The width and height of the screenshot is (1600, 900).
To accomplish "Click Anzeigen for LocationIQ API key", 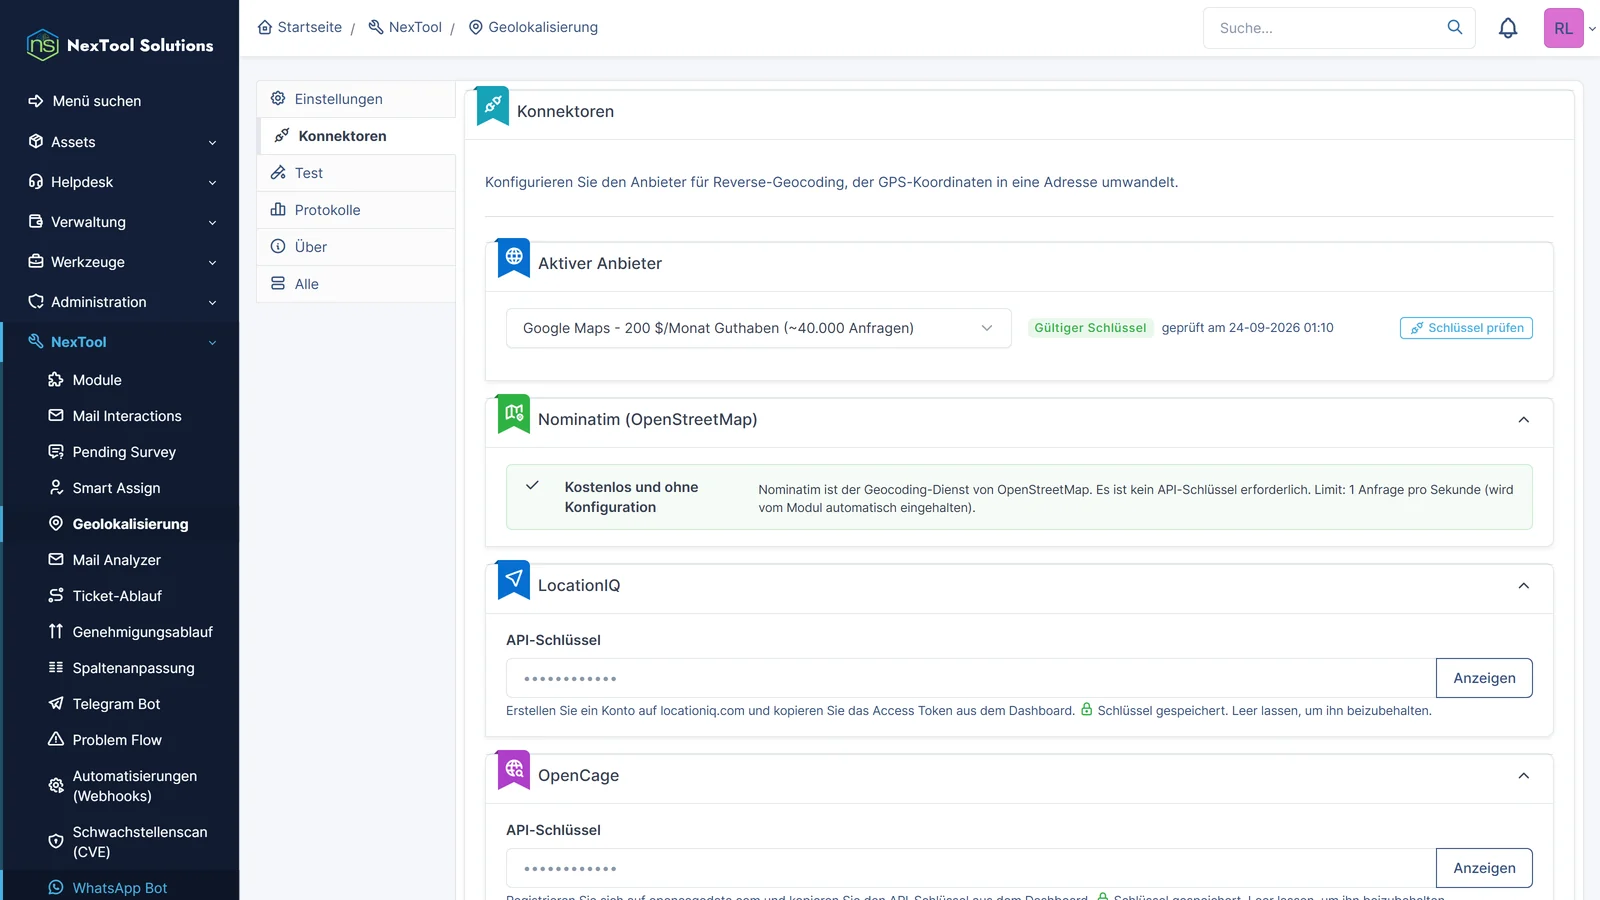I will (x=1484, y=678).
